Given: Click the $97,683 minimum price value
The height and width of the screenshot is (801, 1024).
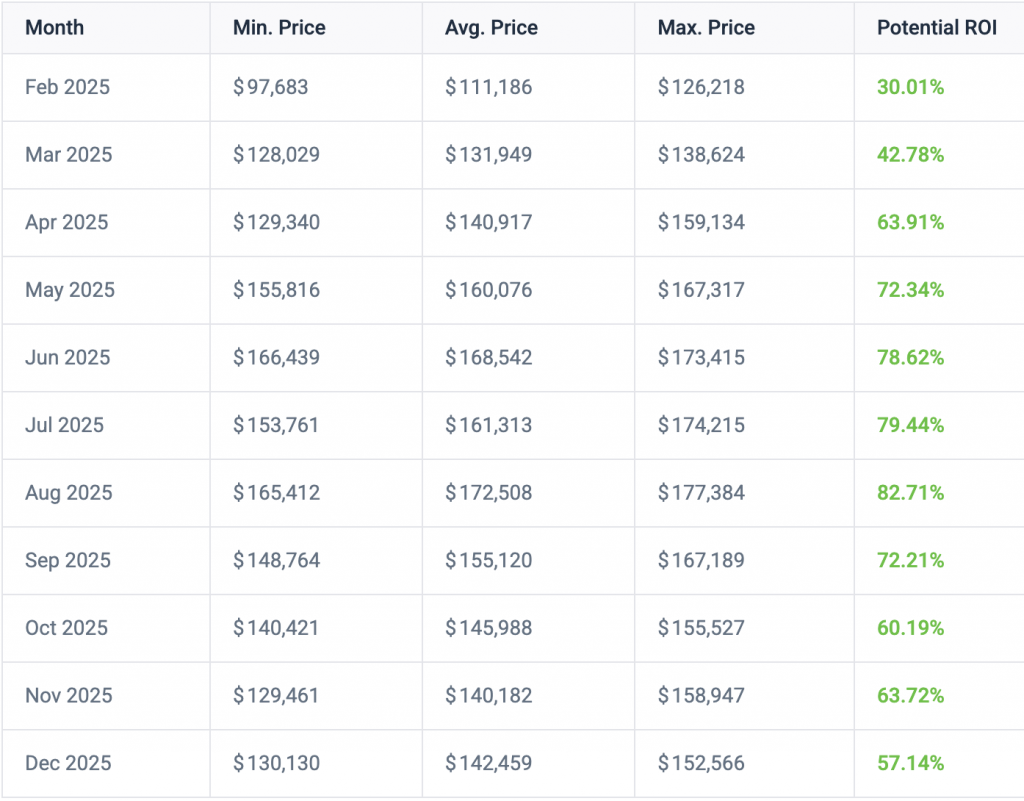Looking at the screenshot, I should click(270, 87).
